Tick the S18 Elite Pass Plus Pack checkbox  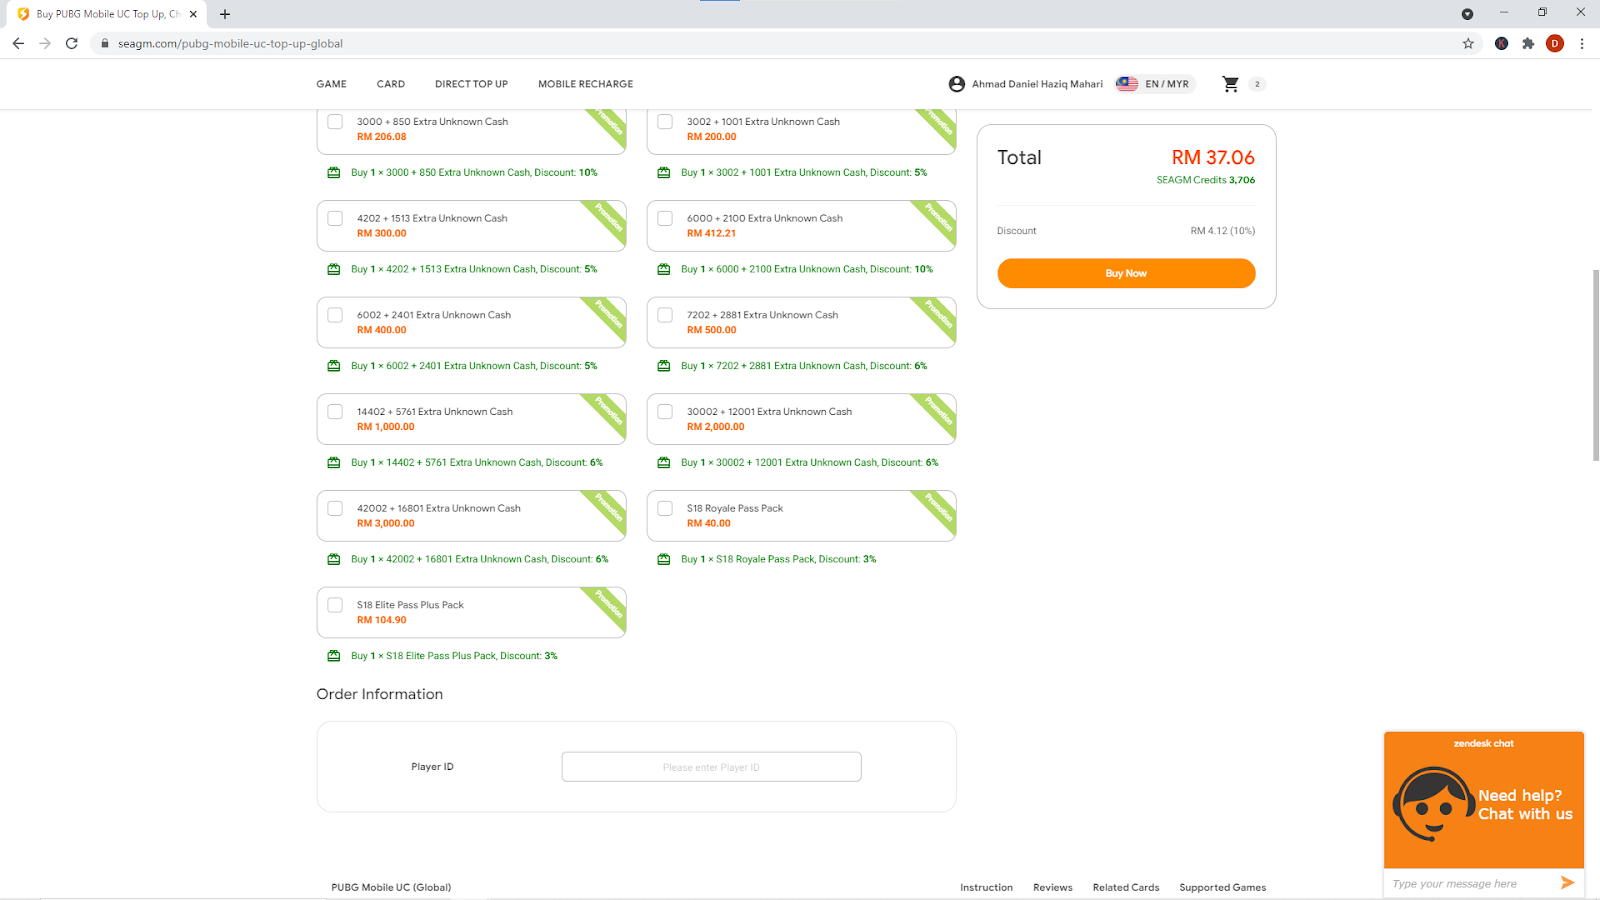335,605
